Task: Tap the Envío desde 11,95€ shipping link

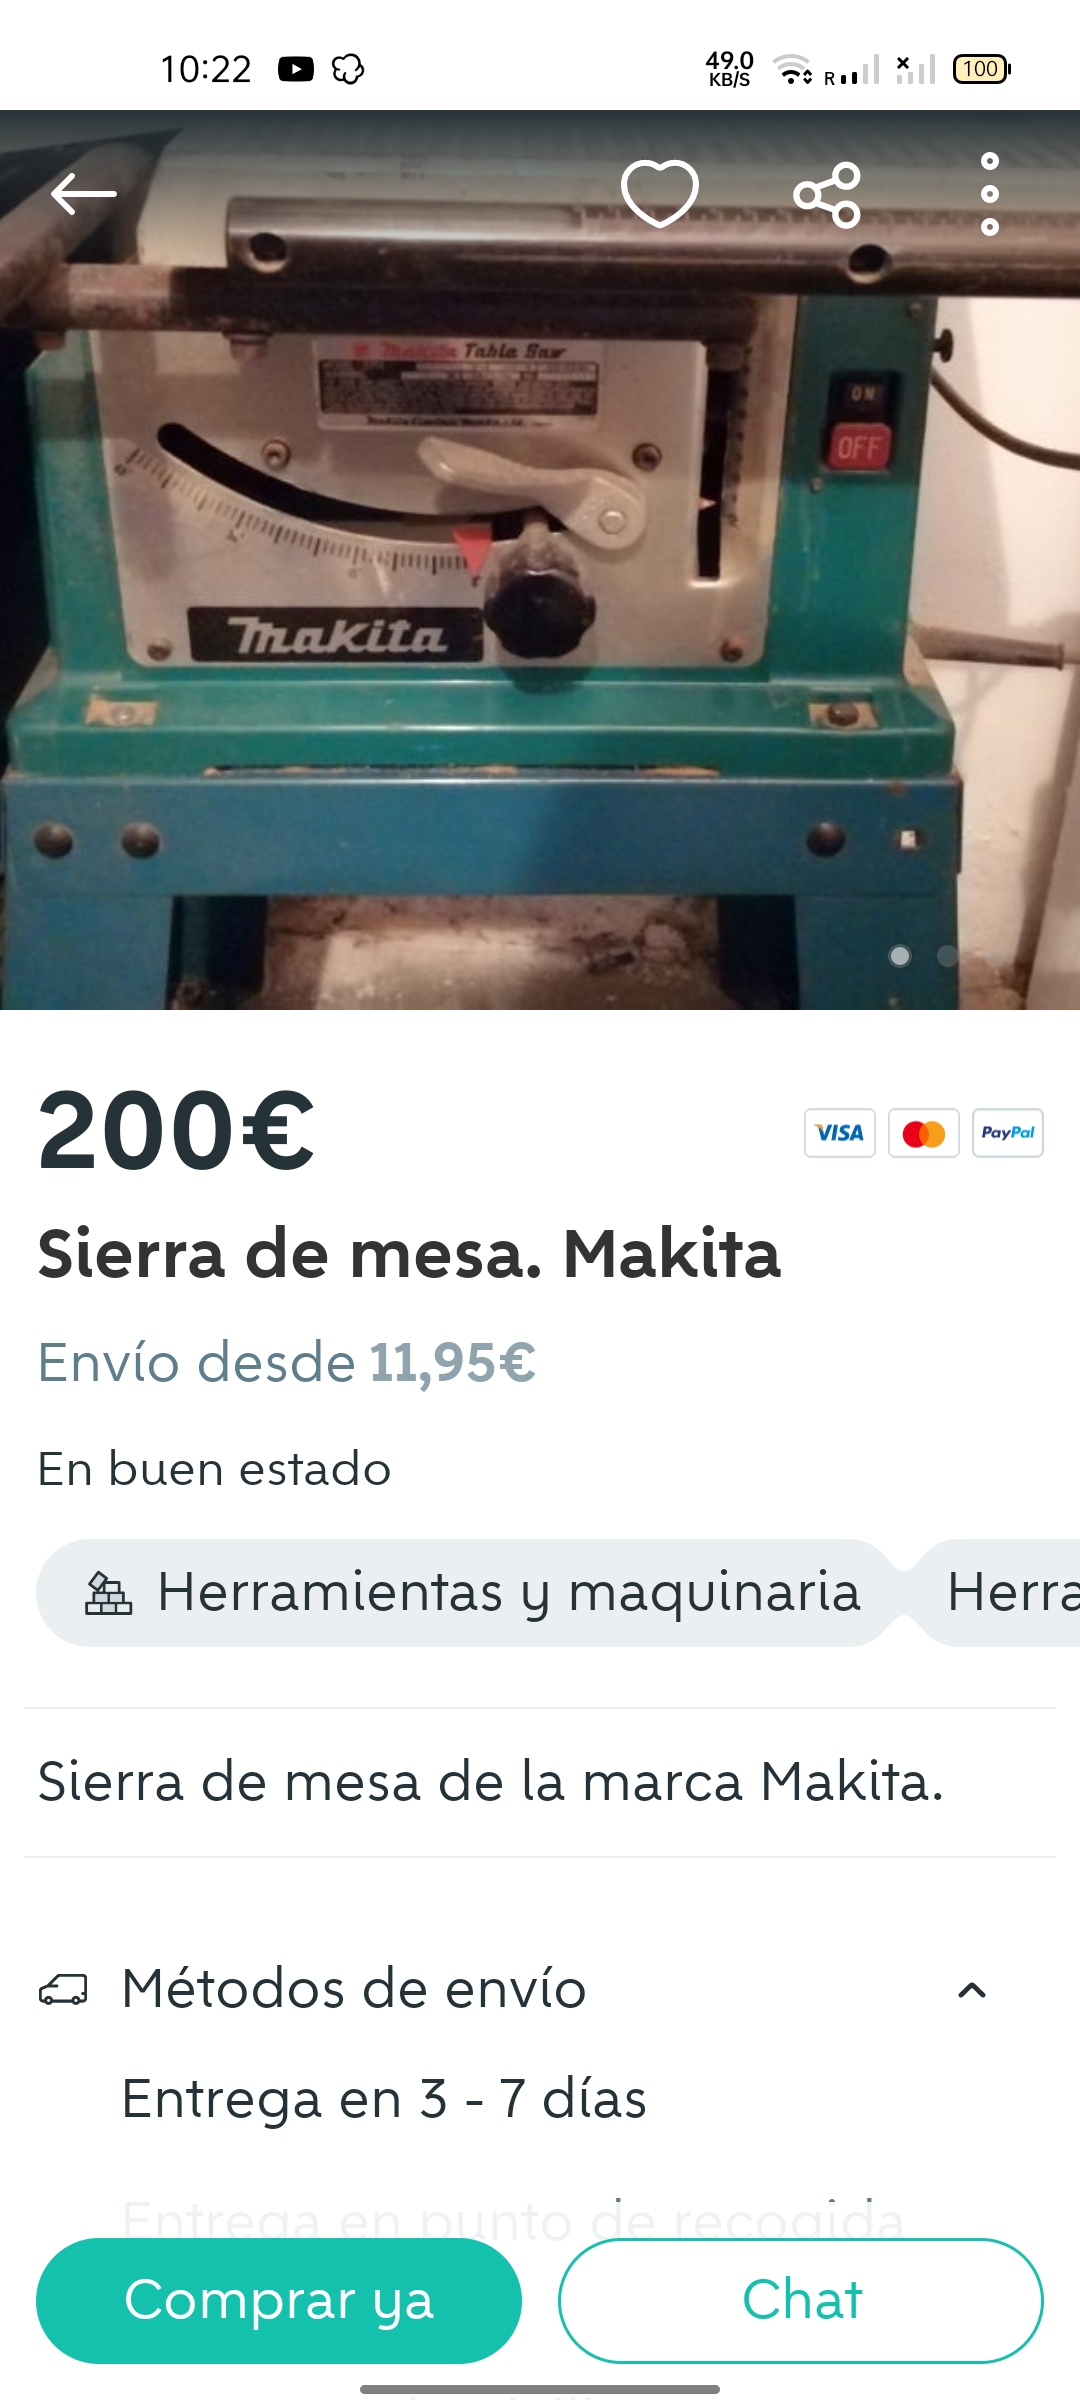Action: coord(287,1362)
